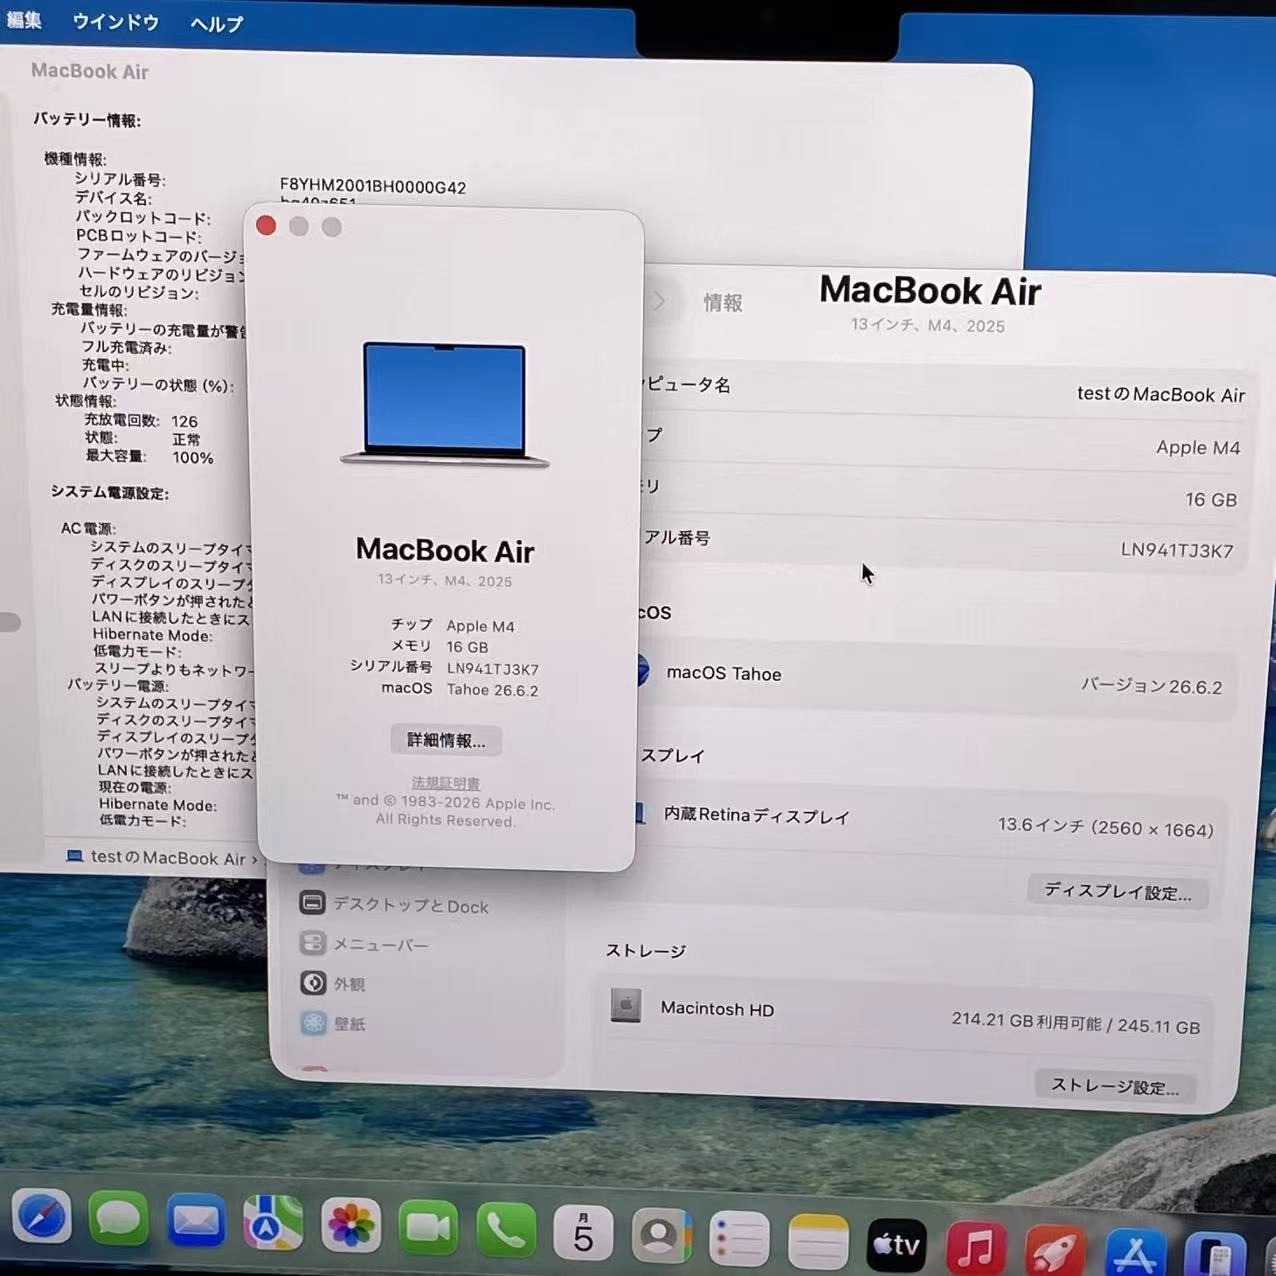
Task: Open iPhone Mirroring from the Dock
Action: tap(1214, 1255)
